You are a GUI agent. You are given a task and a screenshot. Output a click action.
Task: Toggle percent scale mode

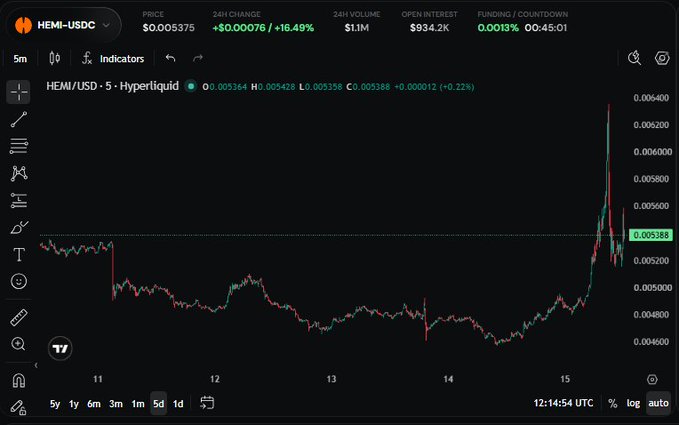pos(612,403)
